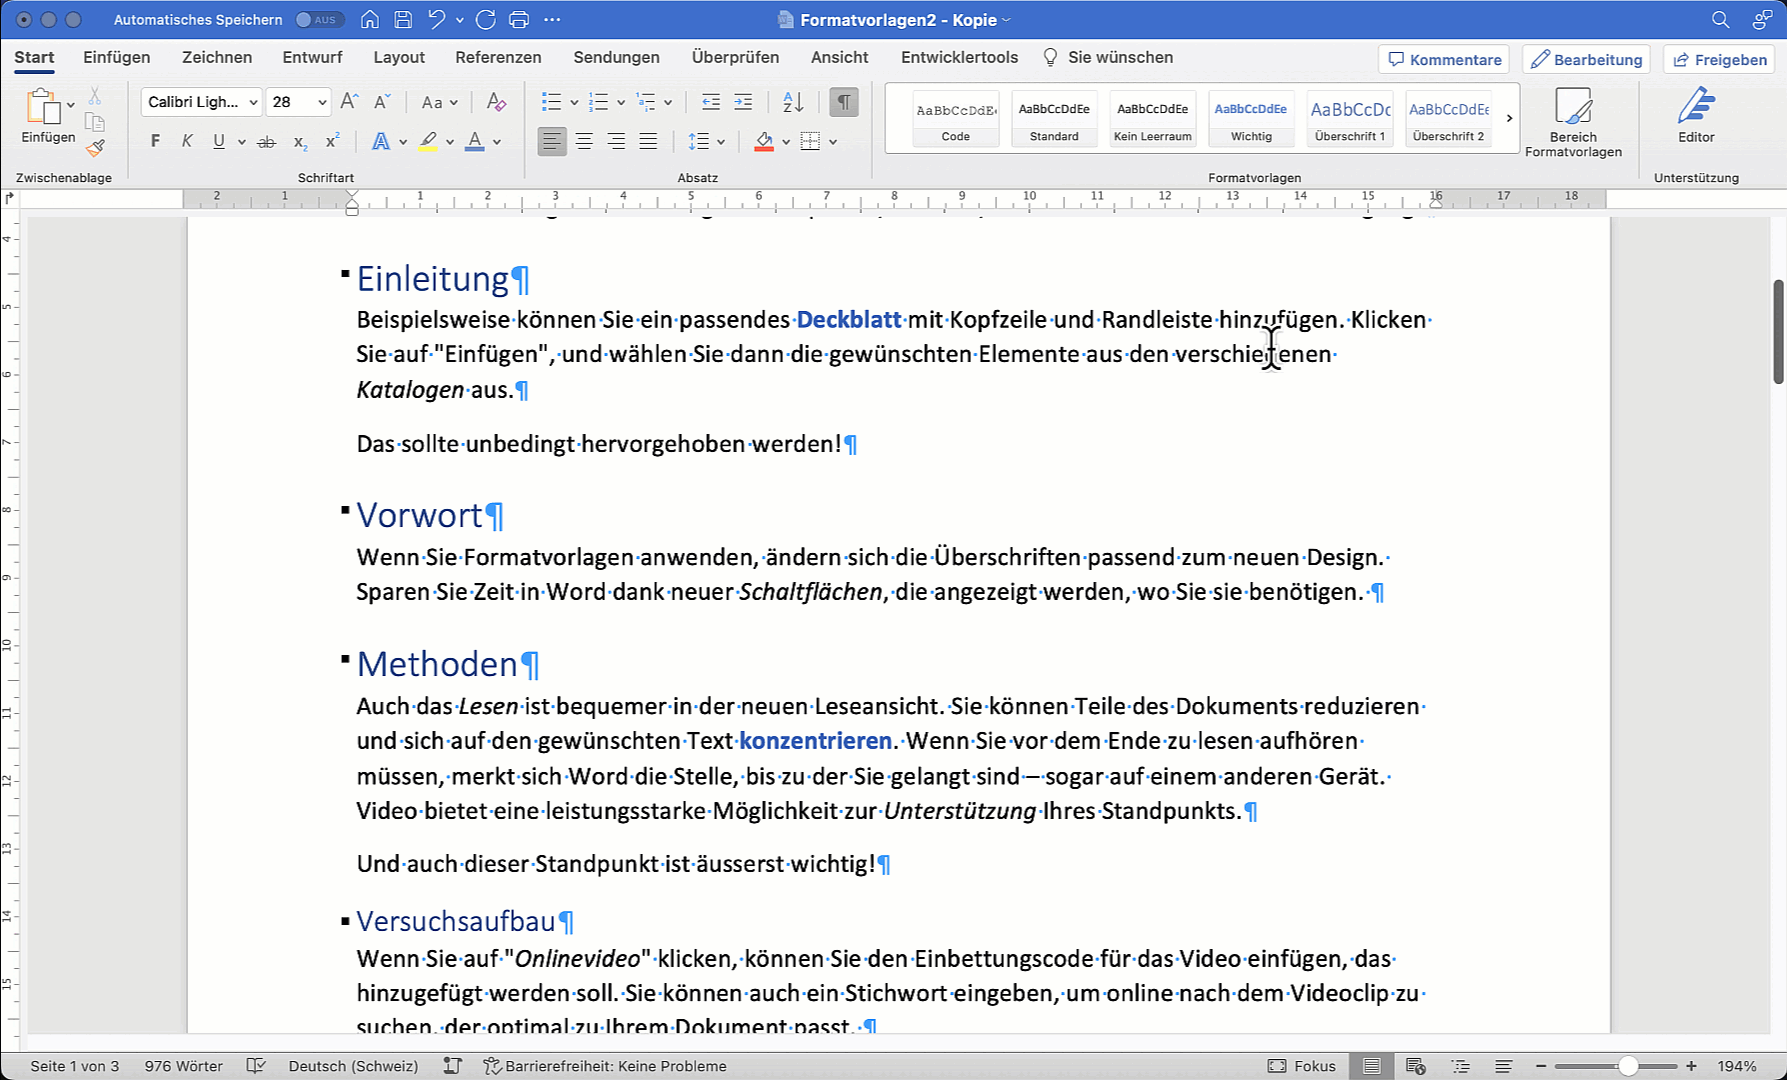Click the Kommentare button

tap(1444, 59)
